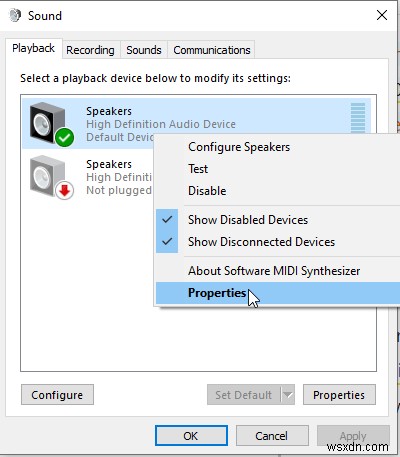400x457 pixels.
Task: Click the Configure button
Action: pos(57,395)
